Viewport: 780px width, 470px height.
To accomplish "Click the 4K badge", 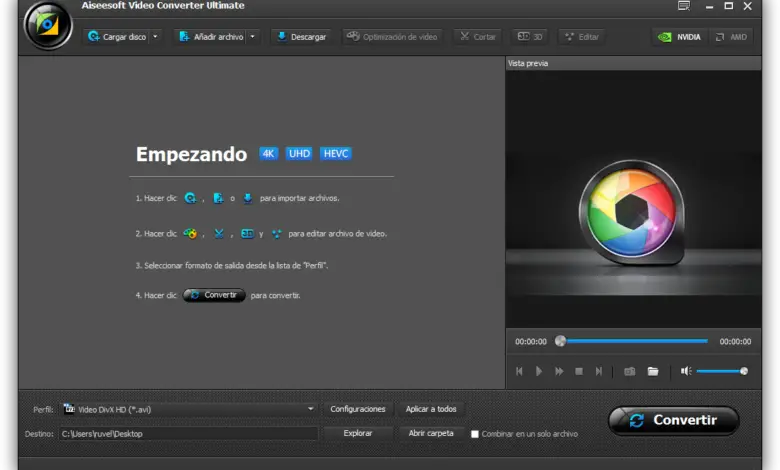I will [268, 154].
